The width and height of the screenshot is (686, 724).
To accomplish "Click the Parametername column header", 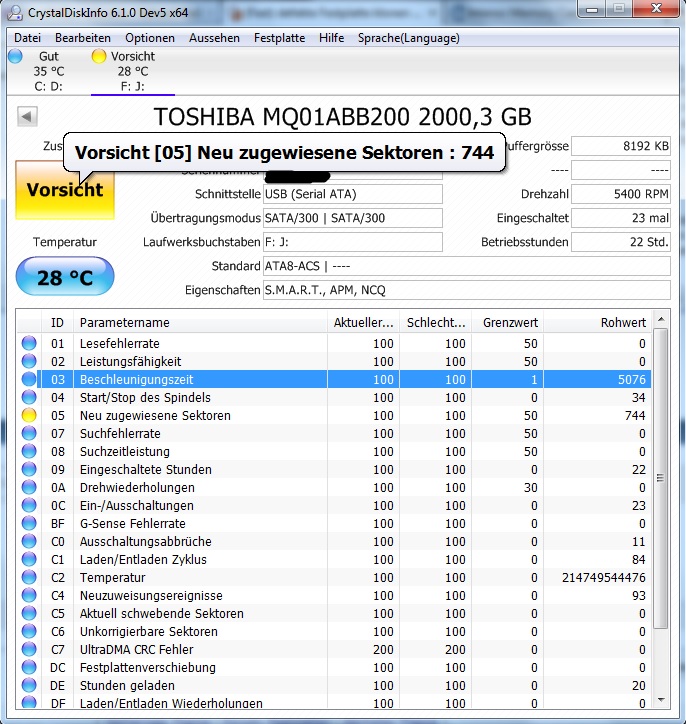I will coord(200,322).
